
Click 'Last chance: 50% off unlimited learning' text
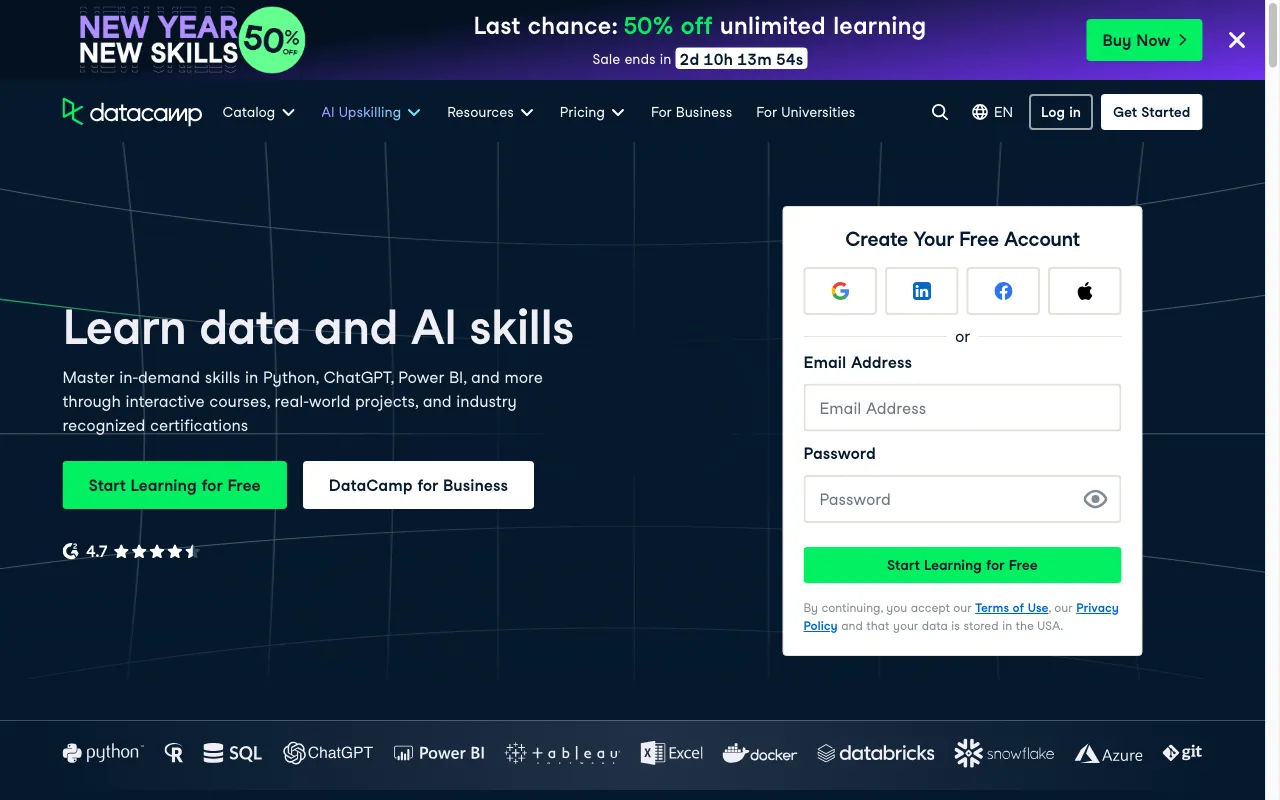tap(700, 26)
